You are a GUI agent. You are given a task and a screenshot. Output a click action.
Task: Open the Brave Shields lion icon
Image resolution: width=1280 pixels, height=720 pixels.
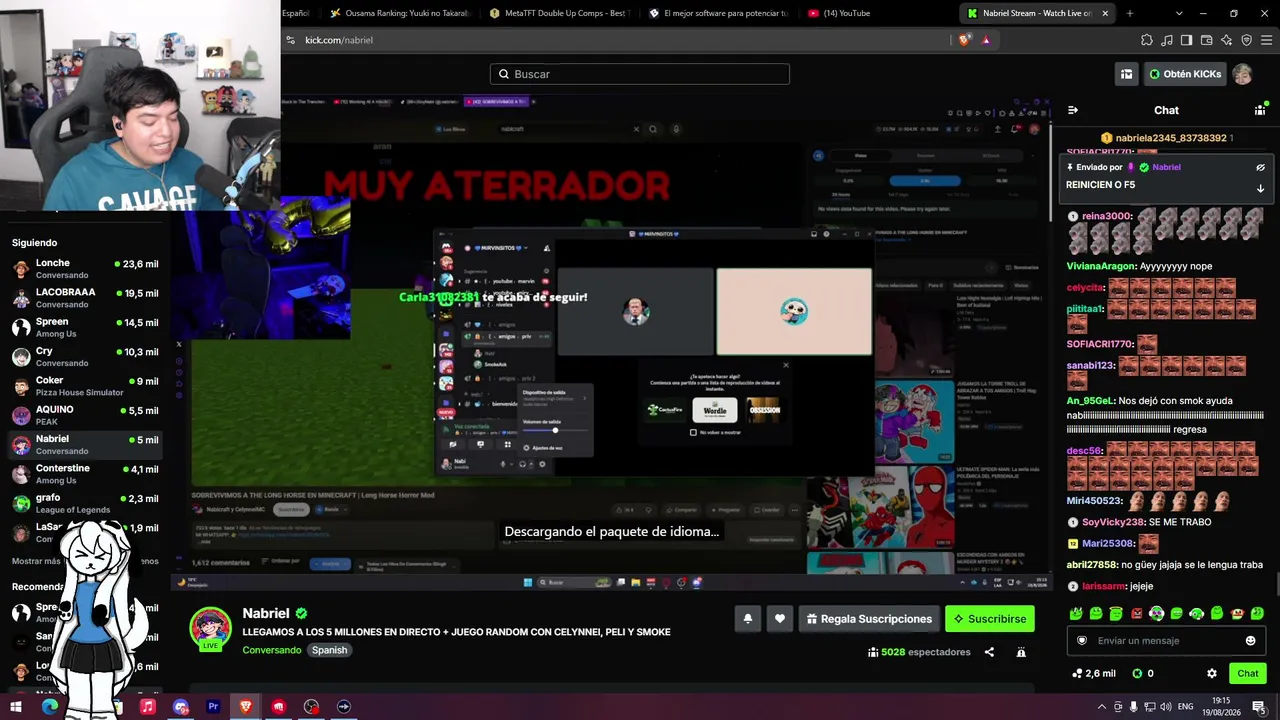coord(964,40)
